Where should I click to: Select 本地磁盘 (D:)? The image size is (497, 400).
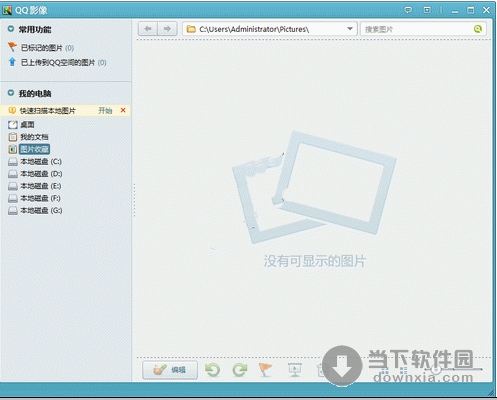click(41, 174)
